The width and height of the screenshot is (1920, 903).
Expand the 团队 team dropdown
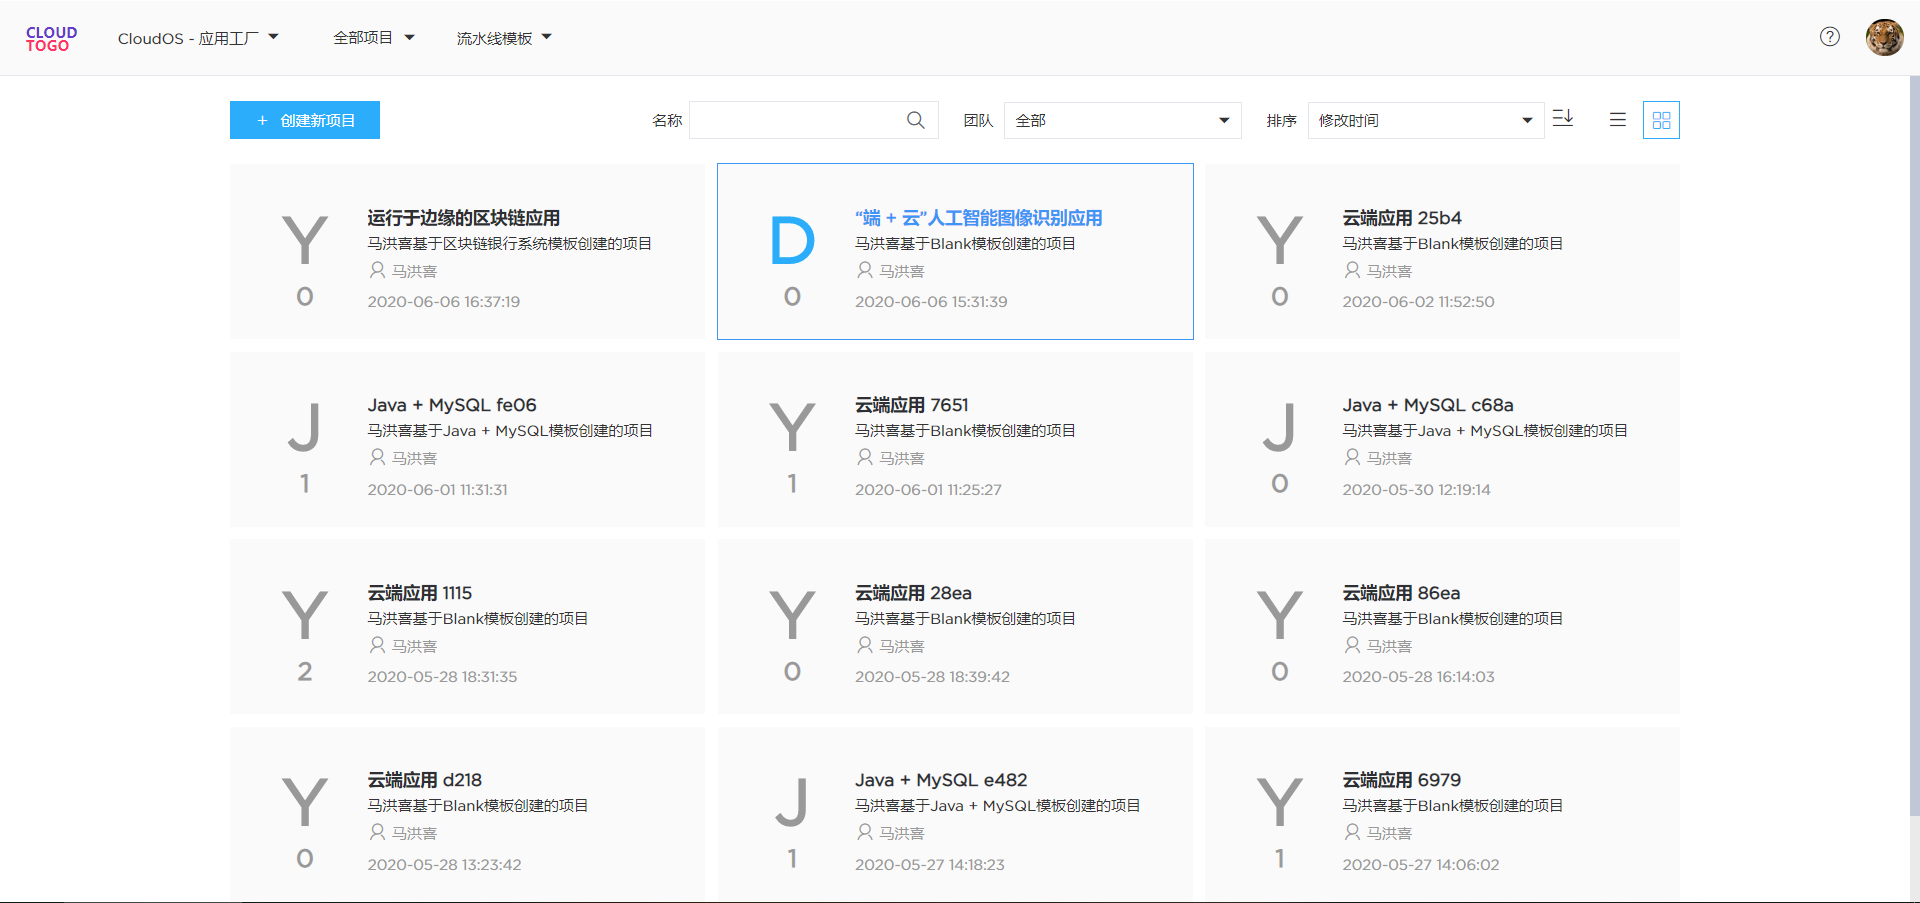click(1122, 120)
